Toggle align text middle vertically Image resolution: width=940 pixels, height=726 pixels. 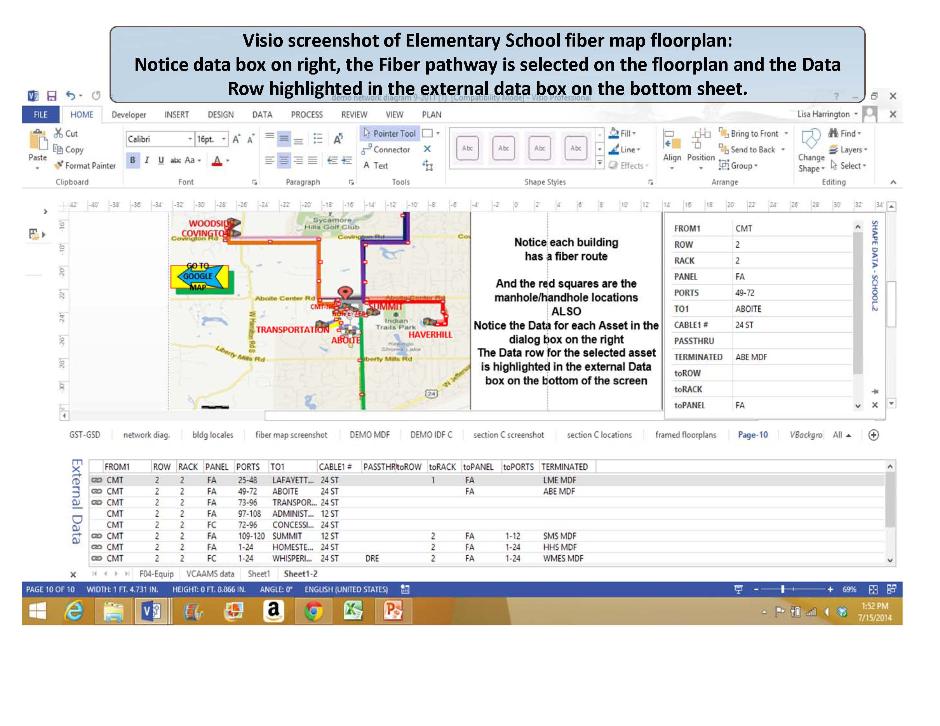(284, 139)
